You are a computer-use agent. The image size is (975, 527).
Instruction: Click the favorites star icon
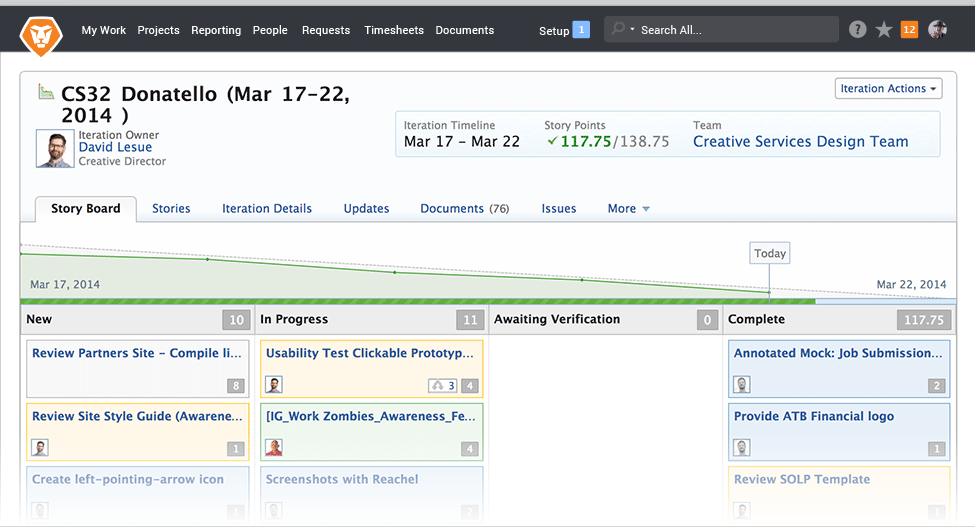884,30
